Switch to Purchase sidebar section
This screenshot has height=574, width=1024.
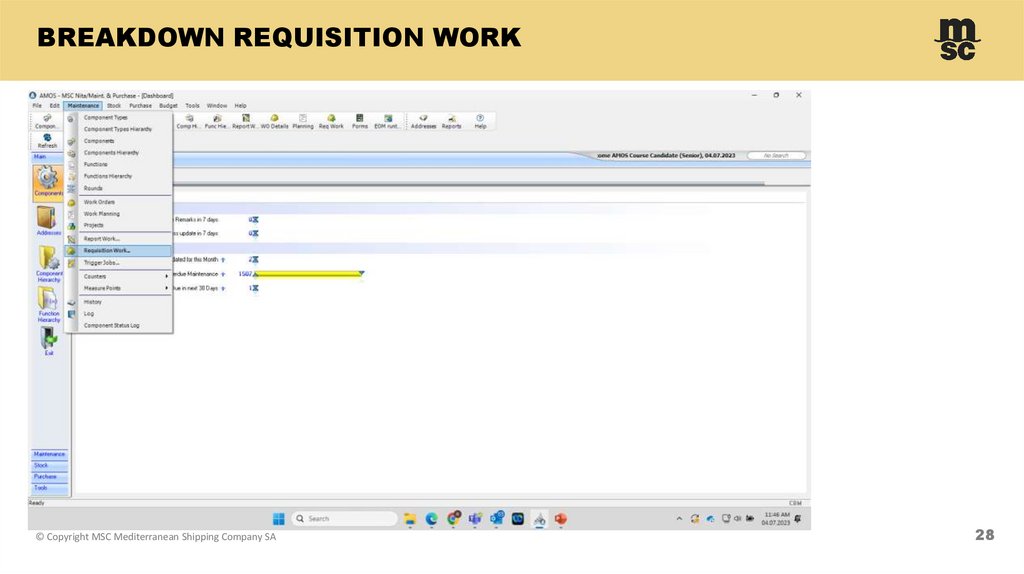click(x=50, y=477)
